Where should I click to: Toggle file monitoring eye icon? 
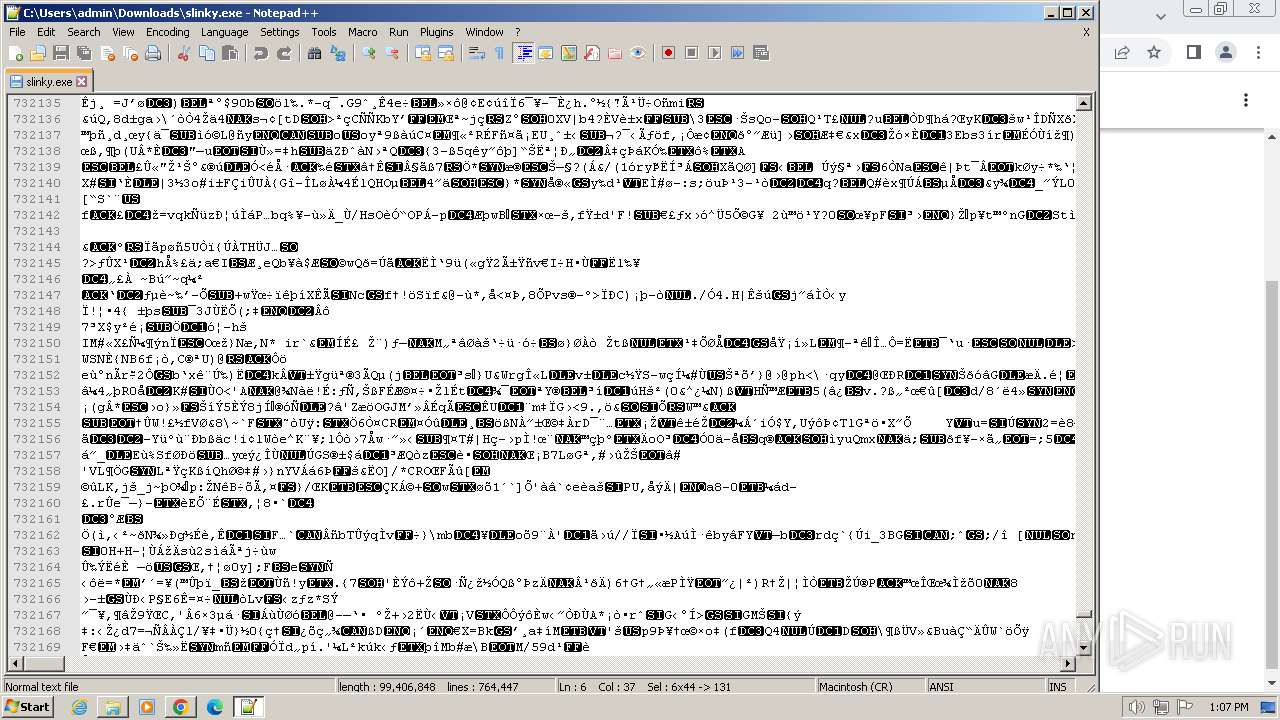638,53
